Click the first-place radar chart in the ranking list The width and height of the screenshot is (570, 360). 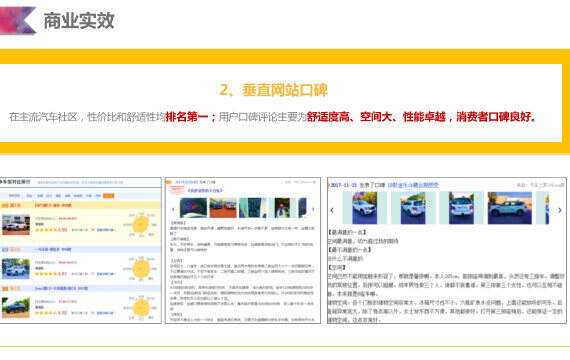141,224
